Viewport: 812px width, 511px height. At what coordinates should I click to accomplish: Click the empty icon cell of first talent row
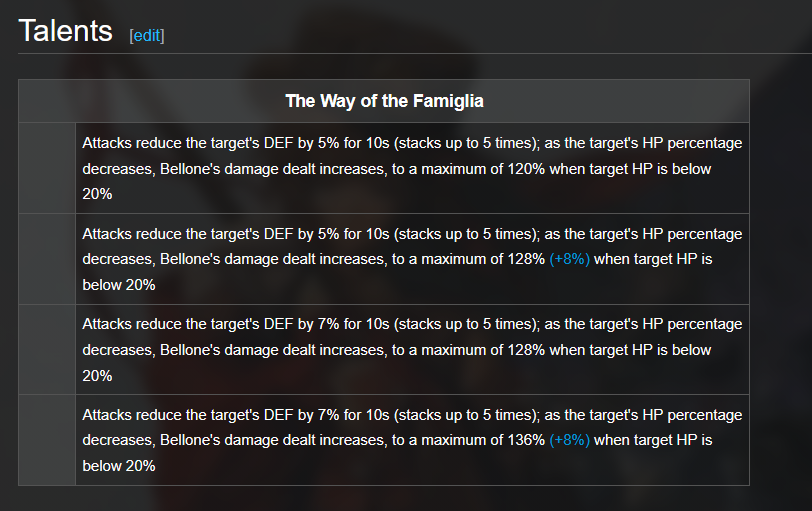tap(47, 168)
